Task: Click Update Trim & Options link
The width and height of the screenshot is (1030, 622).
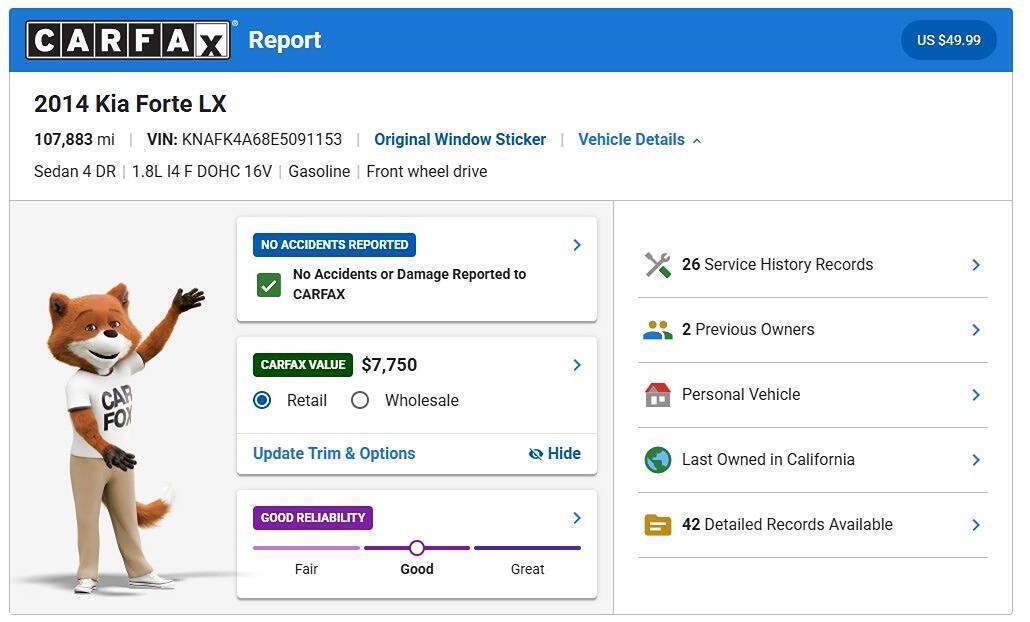Action: 334,454
